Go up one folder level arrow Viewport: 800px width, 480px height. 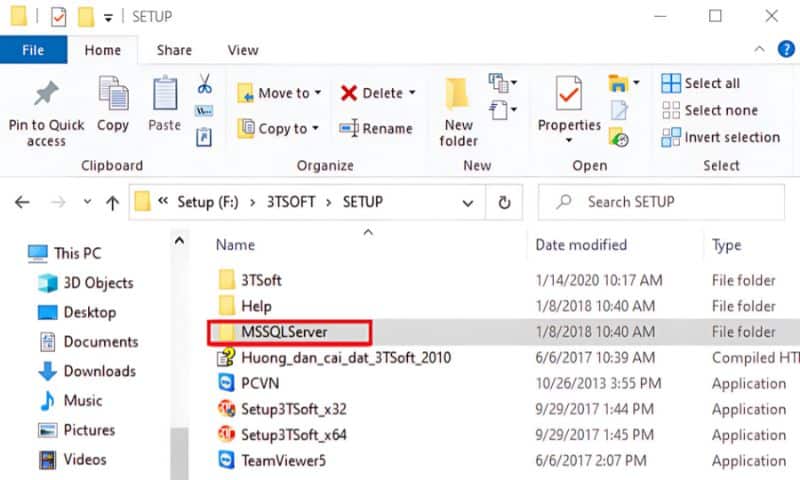(112, 203)
